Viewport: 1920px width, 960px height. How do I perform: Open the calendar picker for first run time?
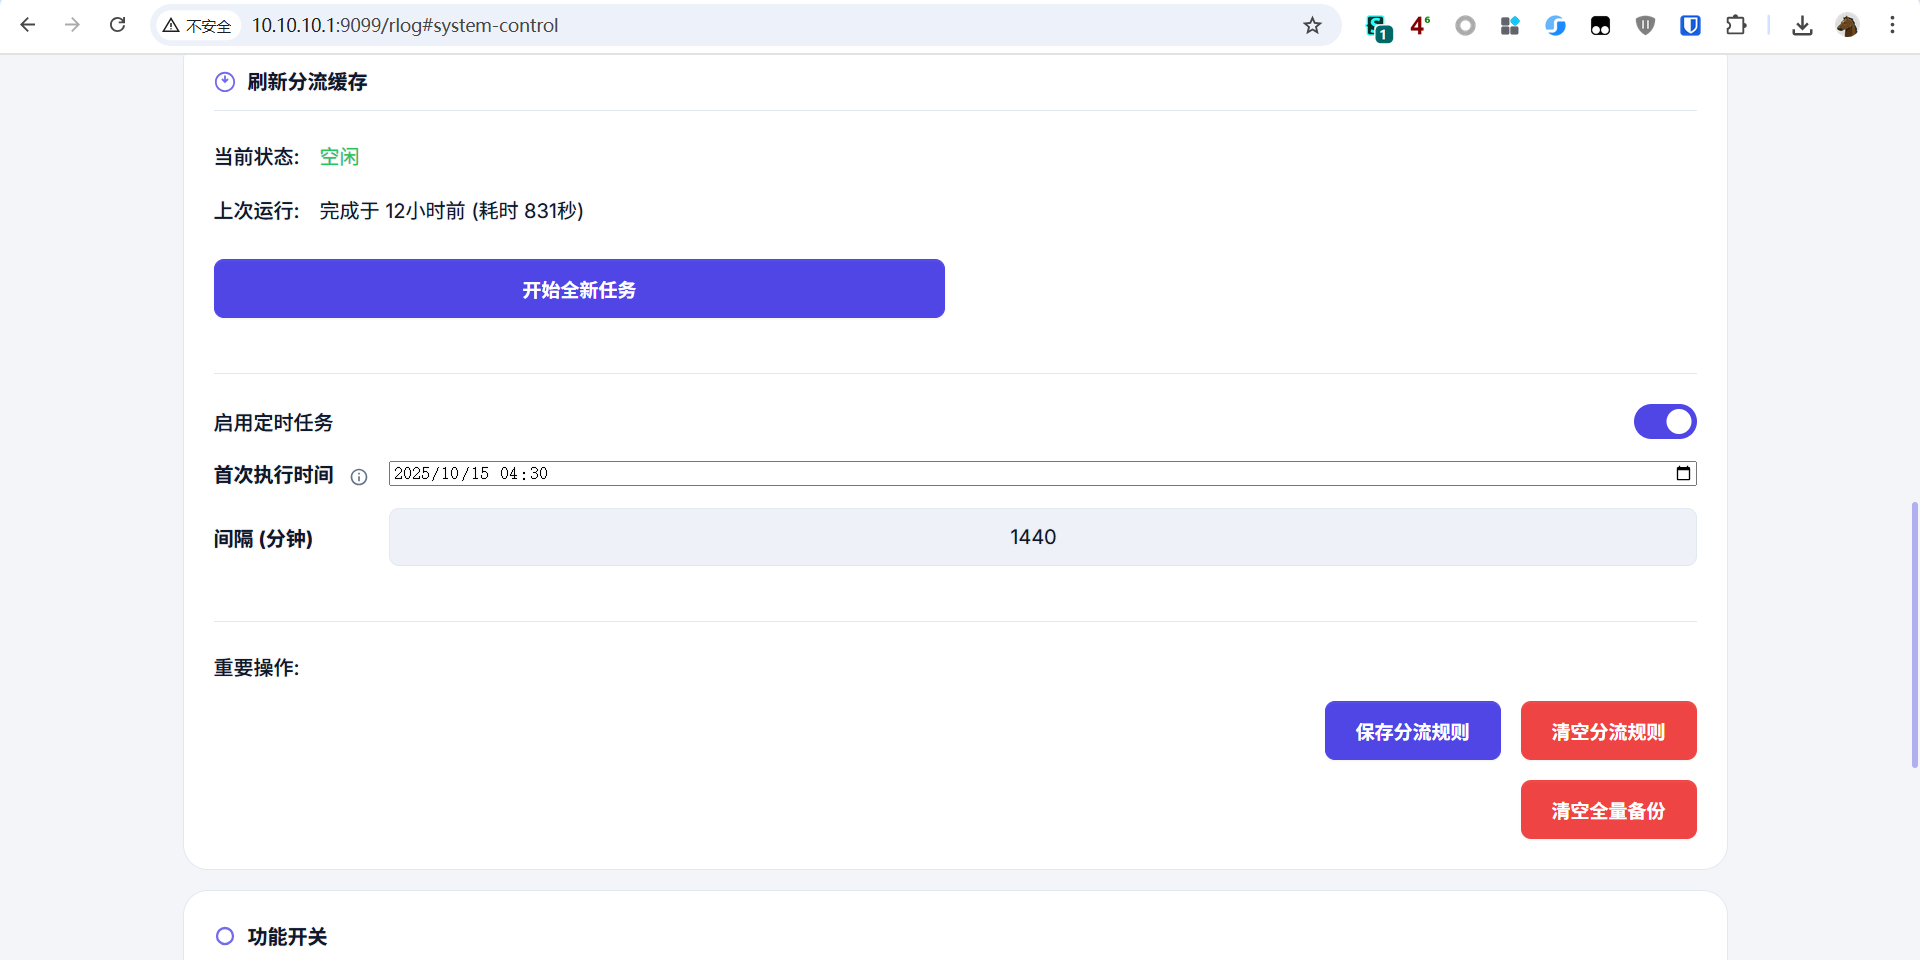(1683, 474)
